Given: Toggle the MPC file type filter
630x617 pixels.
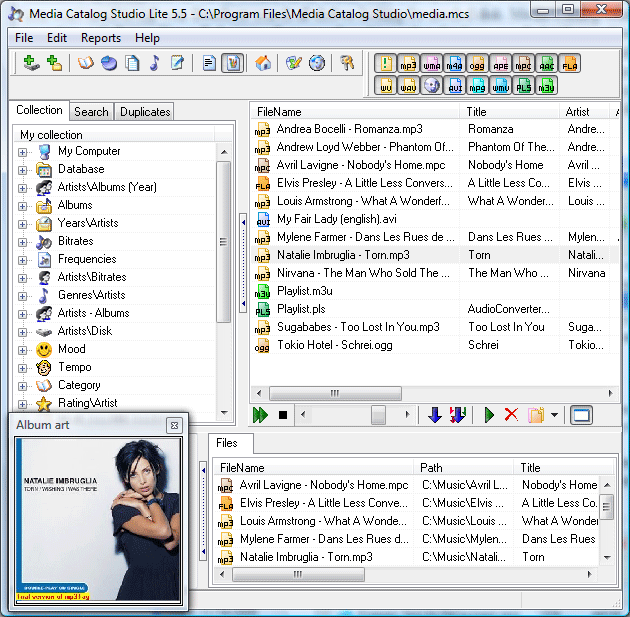Looking at the screenshot, I should pos(524,64).
